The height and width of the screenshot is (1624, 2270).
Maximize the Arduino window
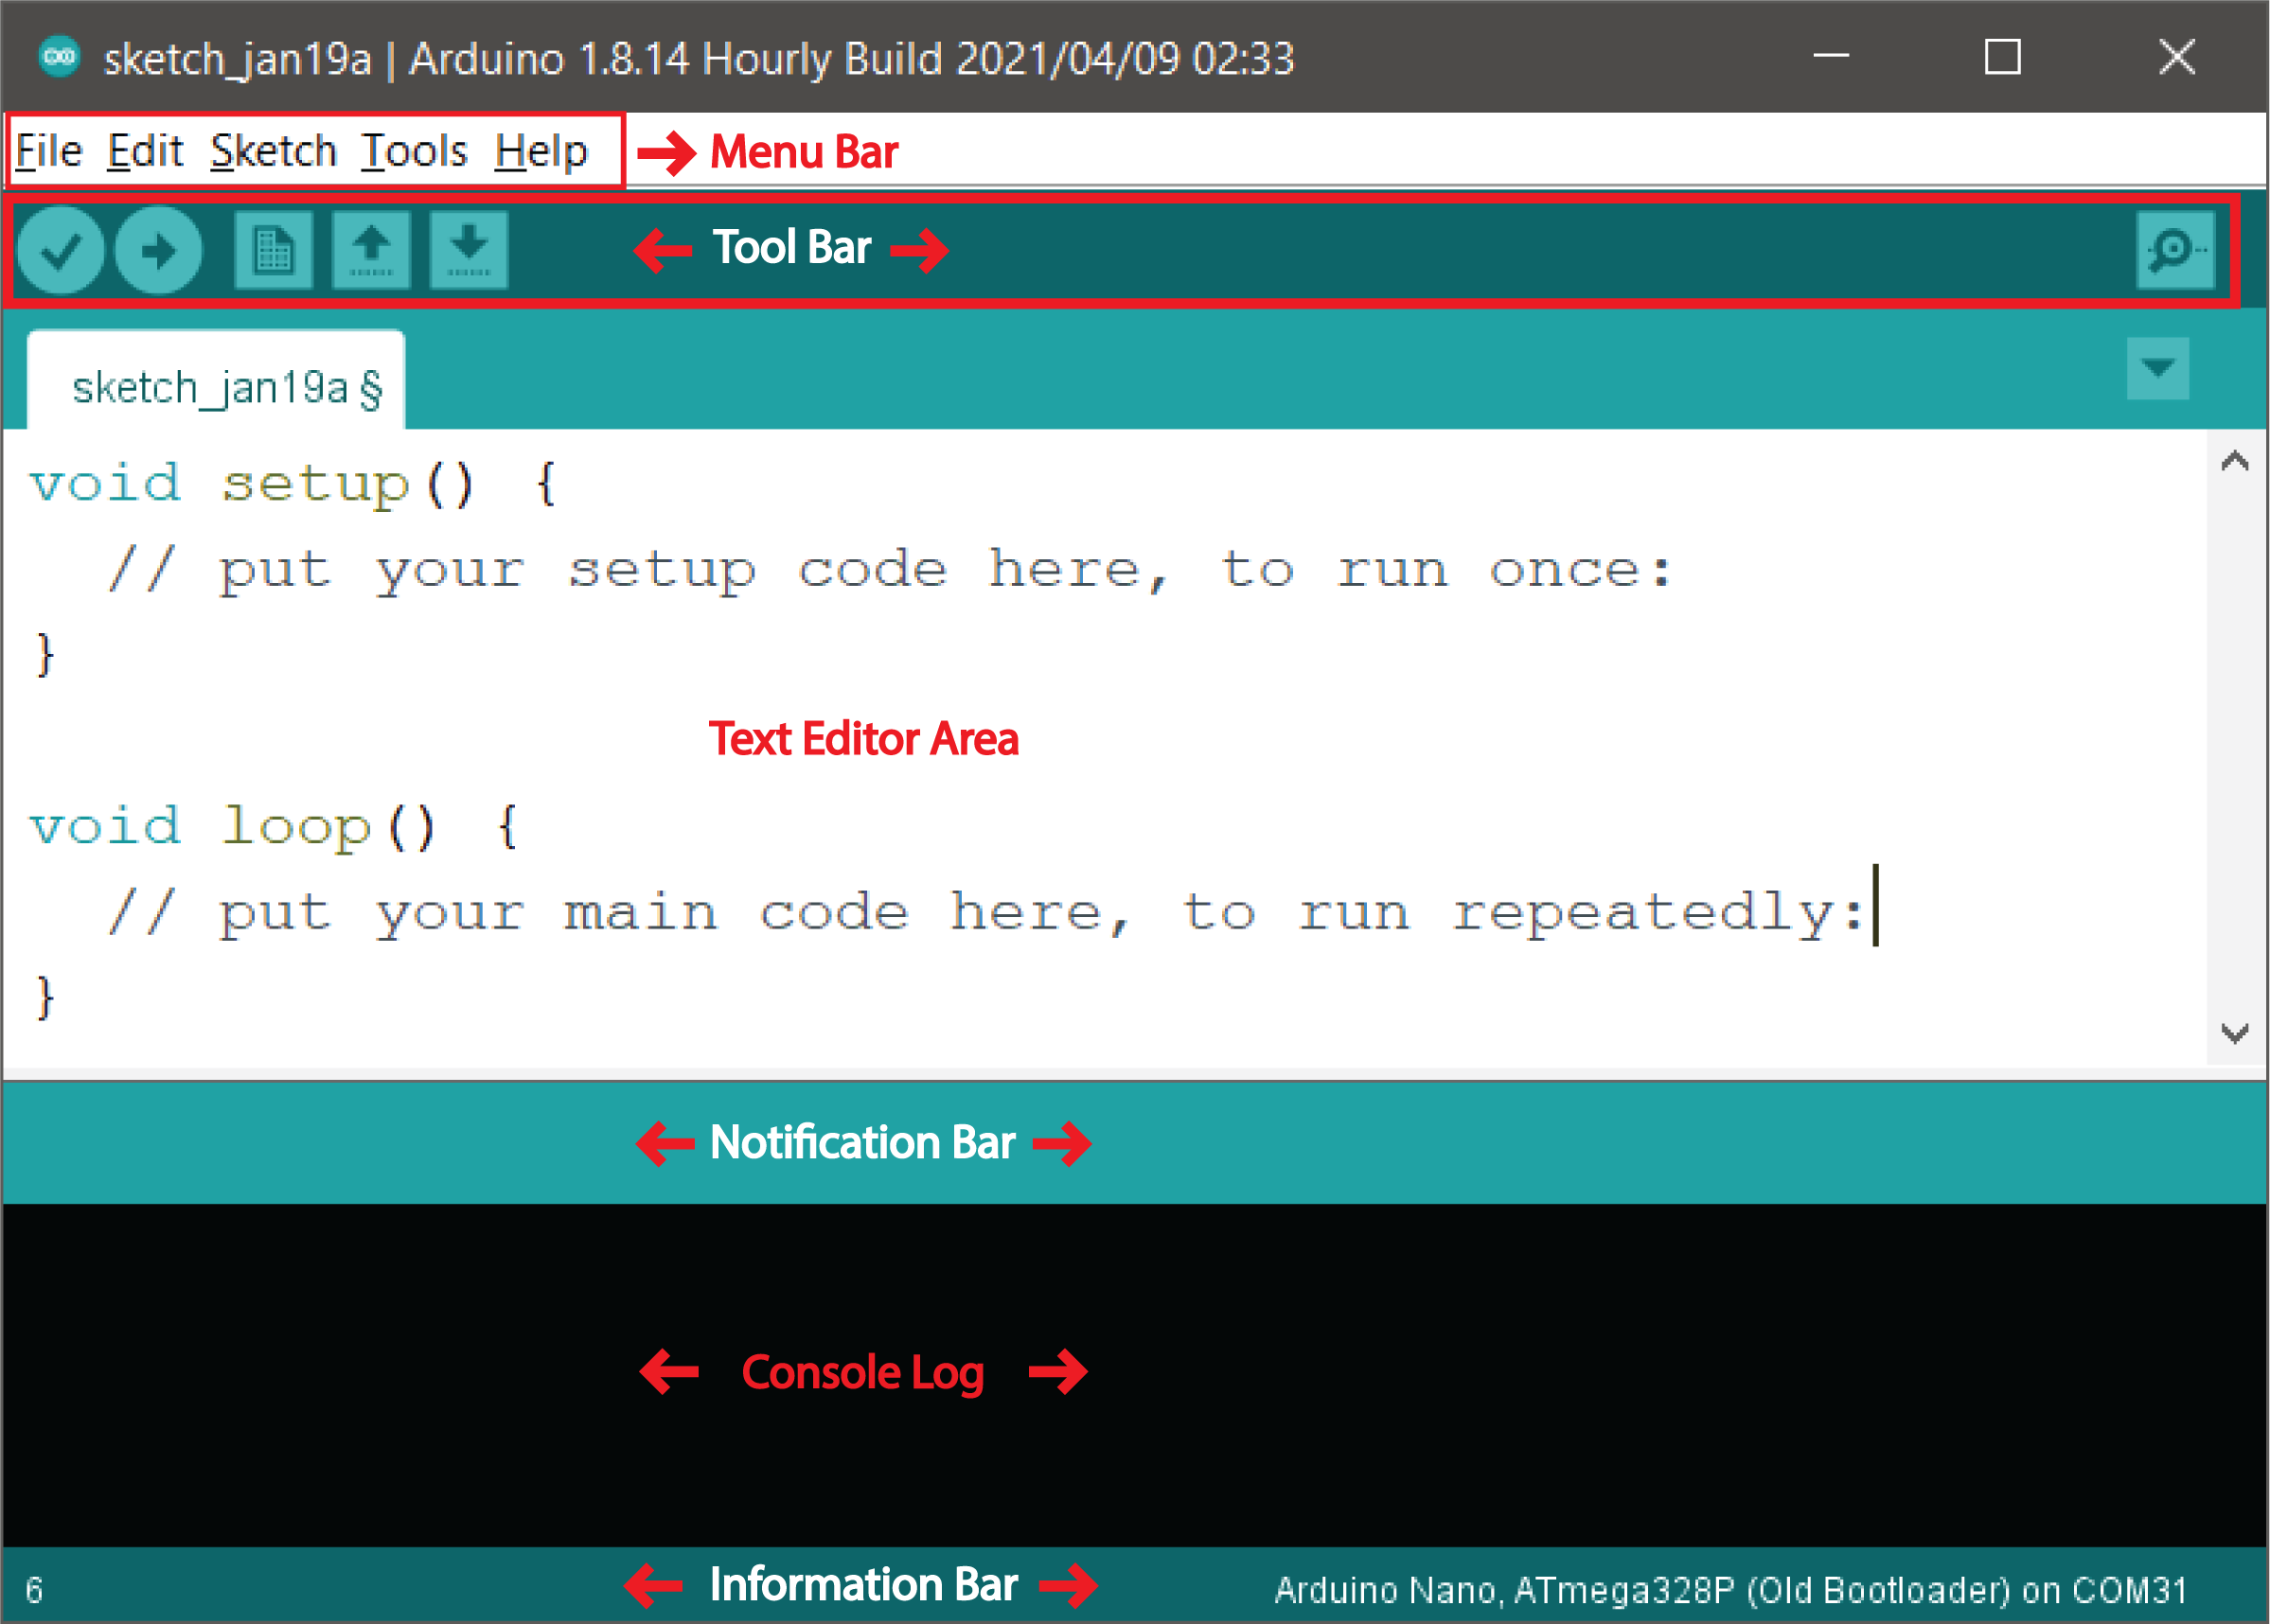(x=2003, y=57)
